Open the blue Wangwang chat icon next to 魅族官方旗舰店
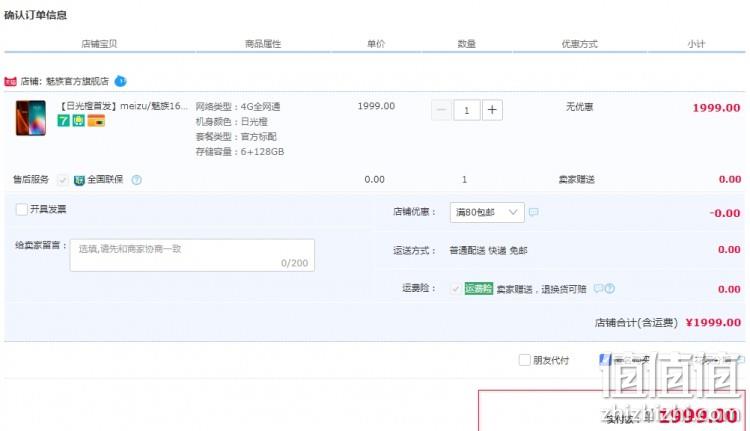750x431 pixels. click(x=121, y=81)
